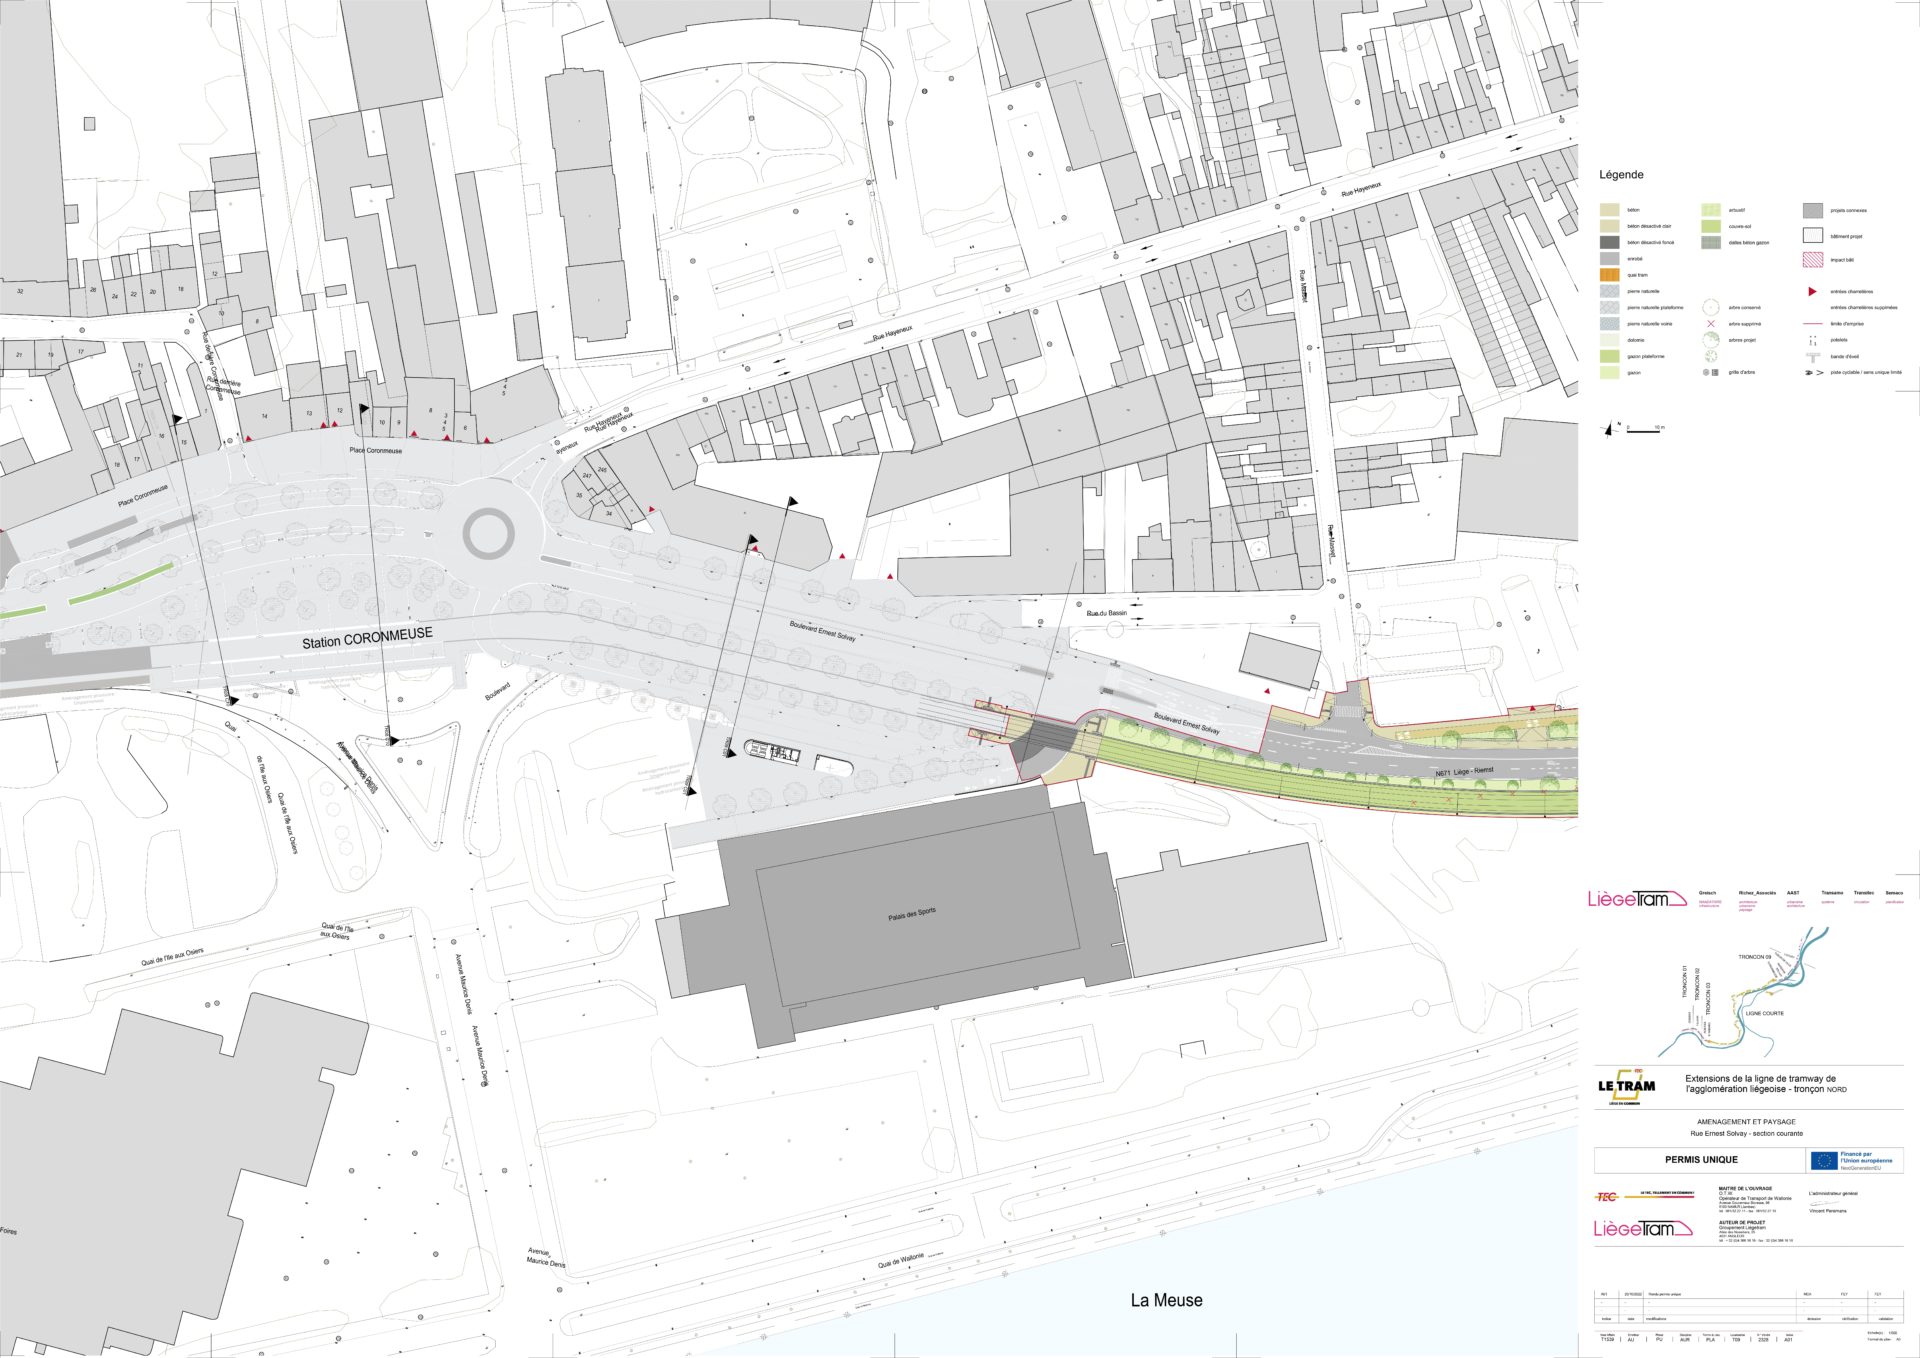Click the Gretsch partner name
Viewport: 1920px width, 1358px height.
point(1707,893)
